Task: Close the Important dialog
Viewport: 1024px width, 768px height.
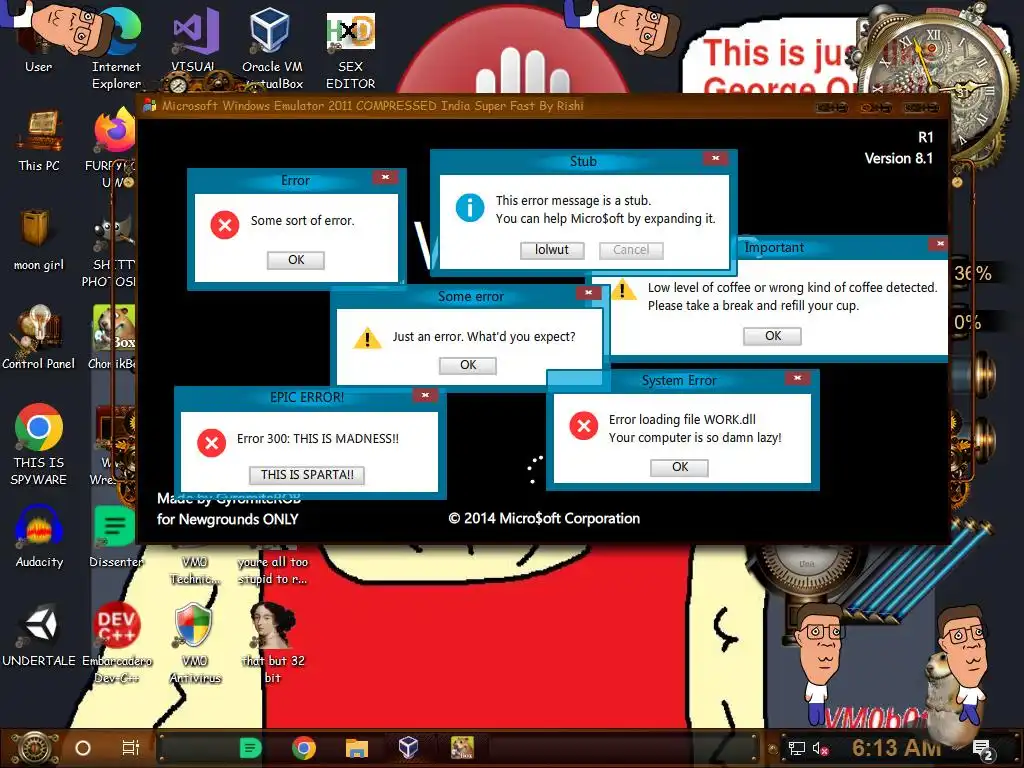Action: pos(940,244)
